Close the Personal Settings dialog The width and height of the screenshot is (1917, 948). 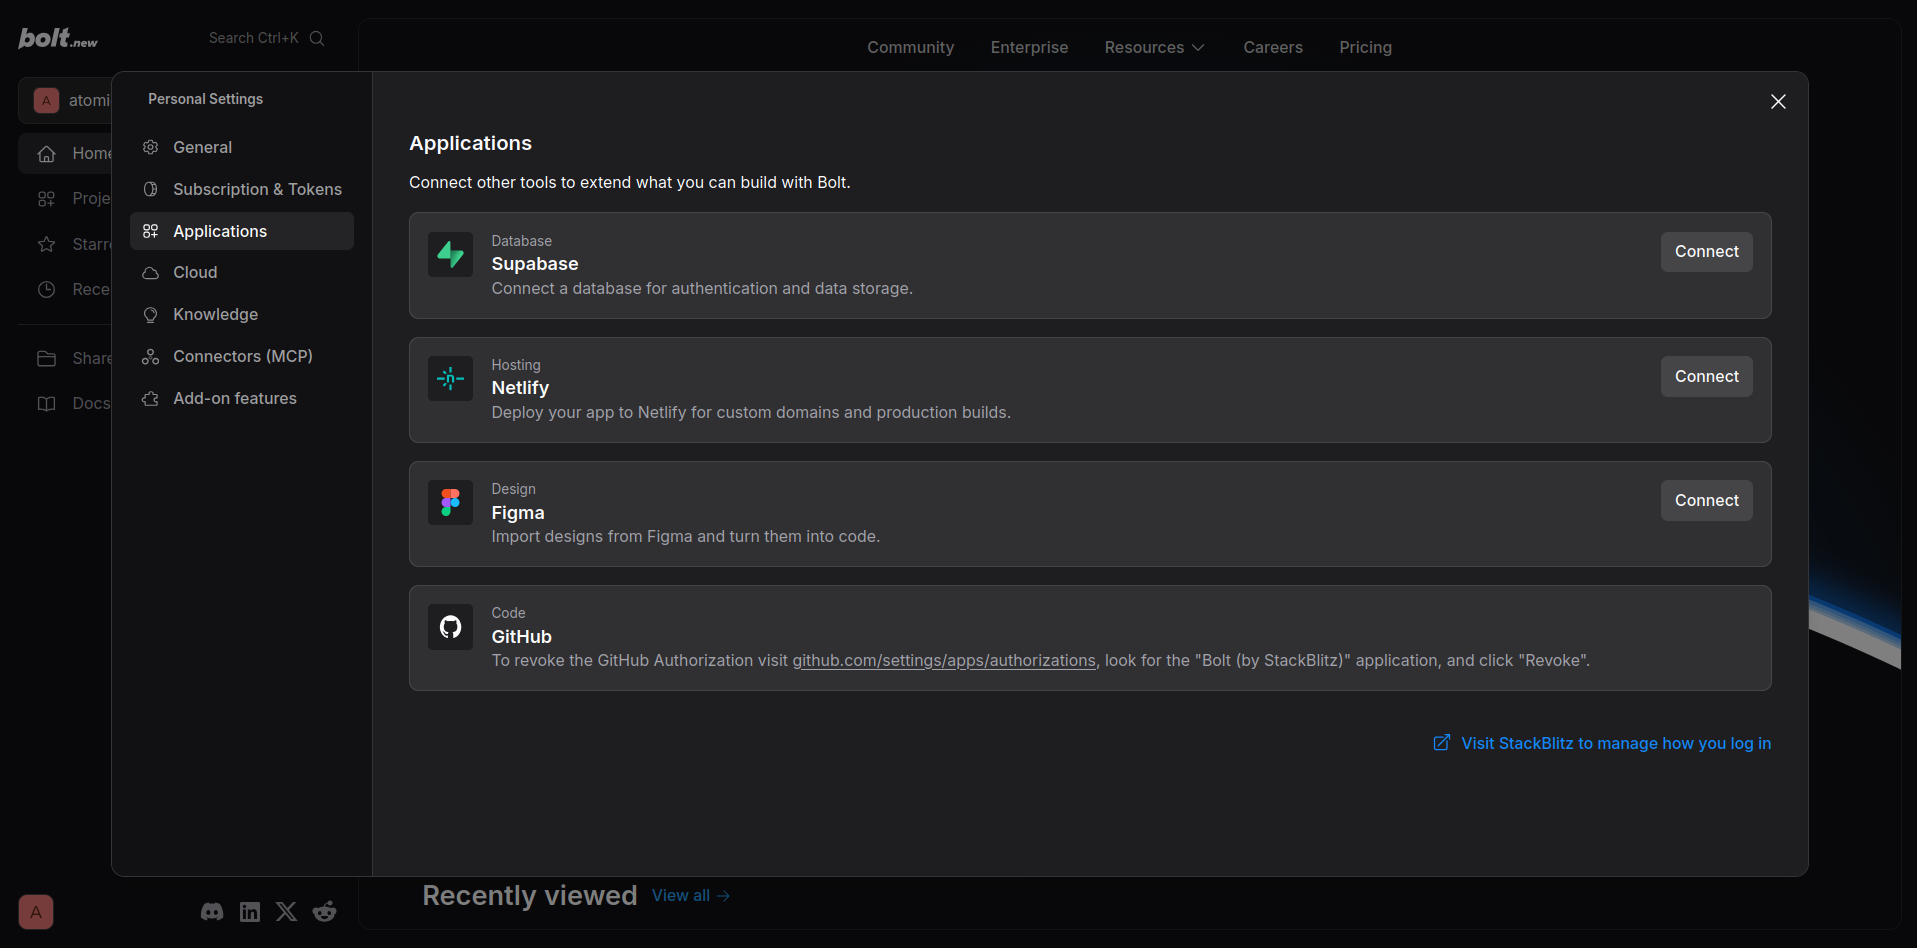(x=1778, y=102)
